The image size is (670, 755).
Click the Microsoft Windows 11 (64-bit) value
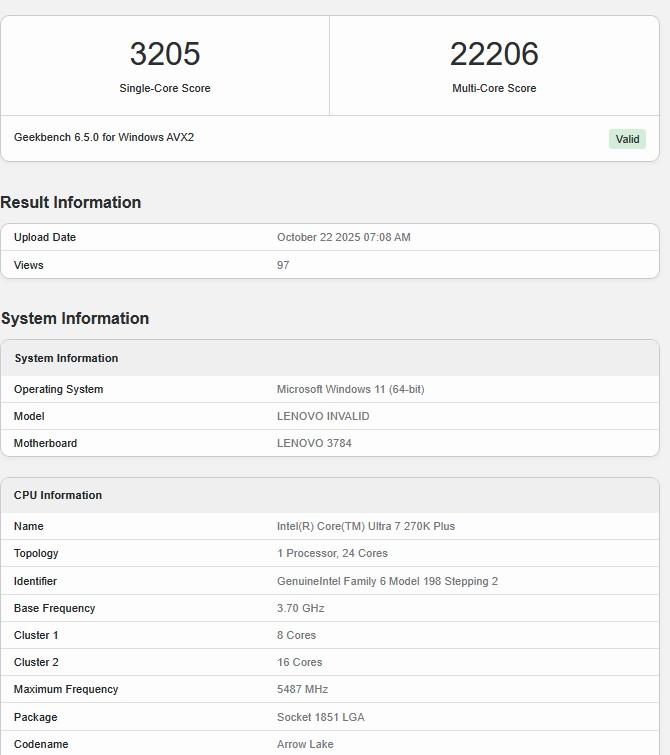click(350, 389)
